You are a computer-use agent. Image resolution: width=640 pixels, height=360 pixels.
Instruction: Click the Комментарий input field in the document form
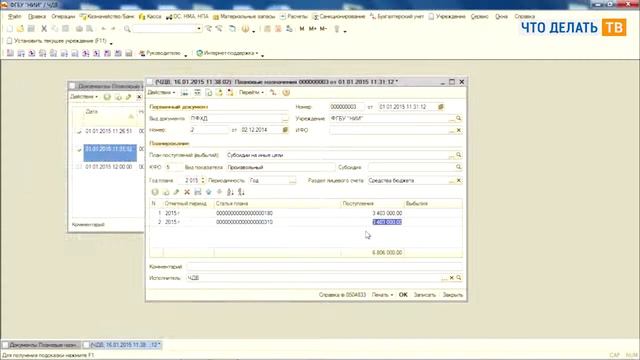pyautogui.click(x=324, y=267)
